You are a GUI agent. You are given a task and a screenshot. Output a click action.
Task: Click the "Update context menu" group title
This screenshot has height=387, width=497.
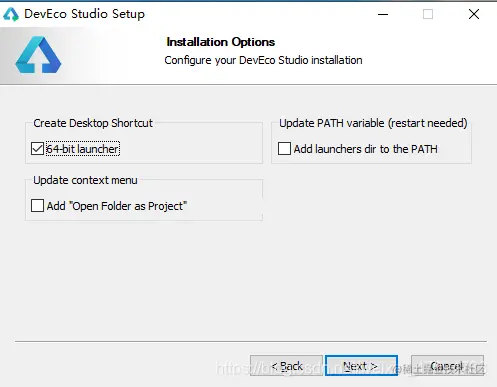point(85,180)
